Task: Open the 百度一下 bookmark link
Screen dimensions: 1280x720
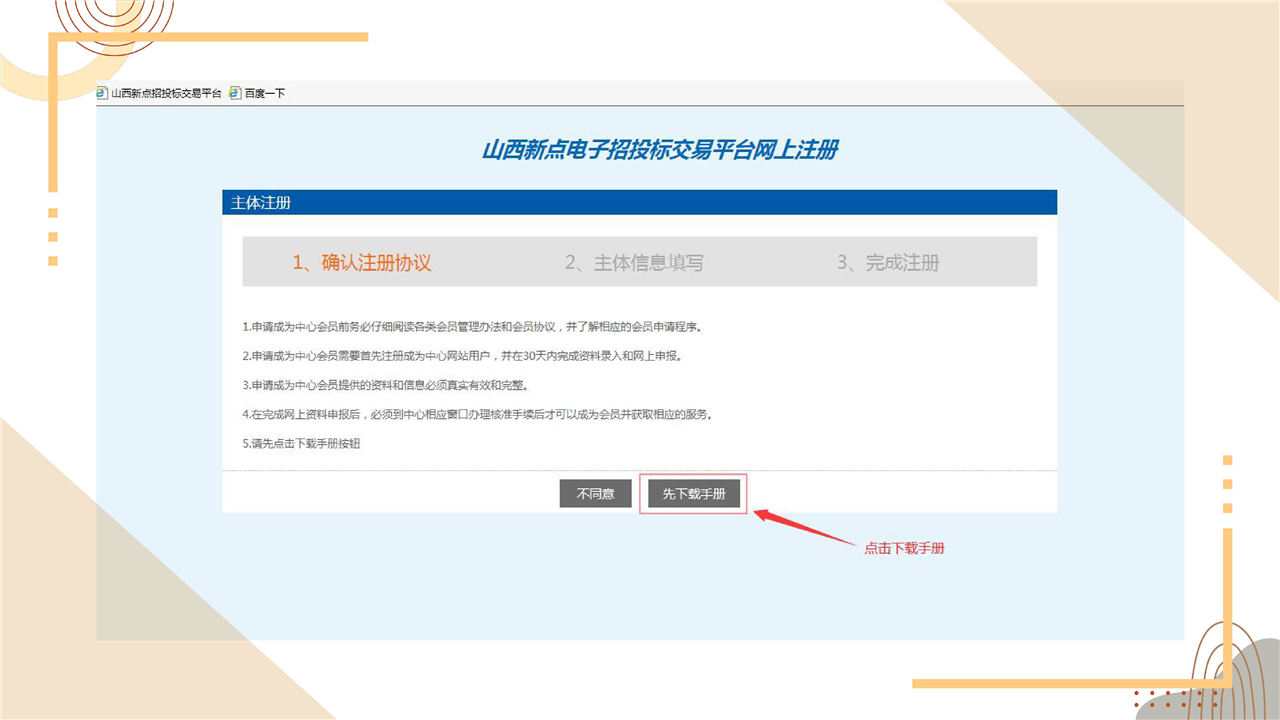Action: (x=265, y=93)
